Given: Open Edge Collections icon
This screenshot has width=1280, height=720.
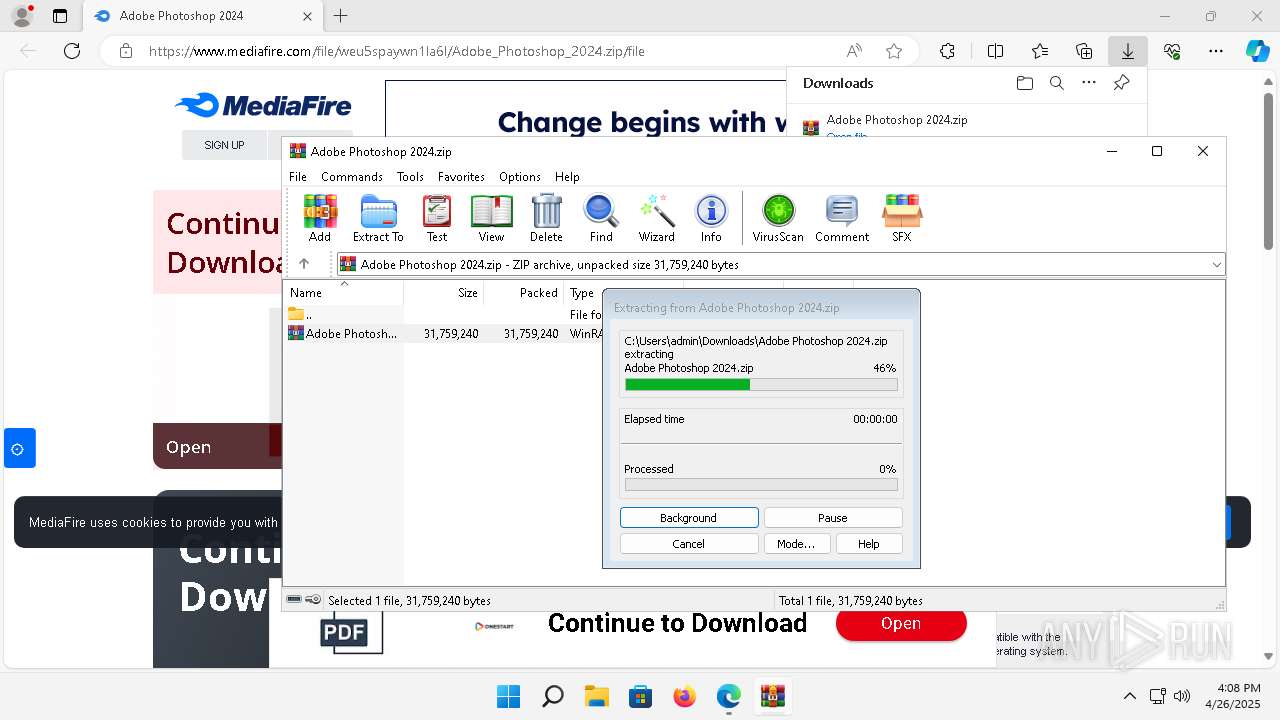Looking at the screenshot, I should click(1084, 51).
